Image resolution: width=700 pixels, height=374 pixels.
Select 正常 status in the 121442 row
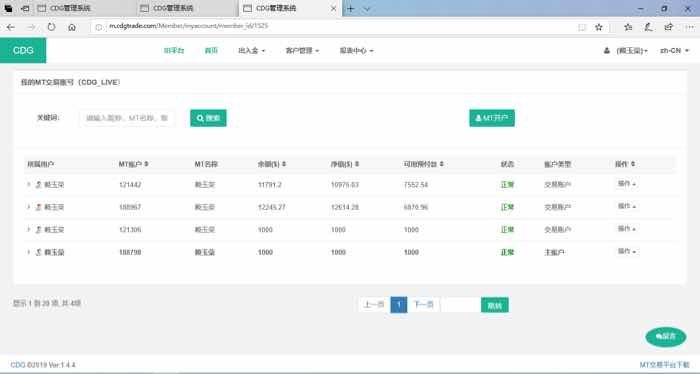(x=508, y=185)
